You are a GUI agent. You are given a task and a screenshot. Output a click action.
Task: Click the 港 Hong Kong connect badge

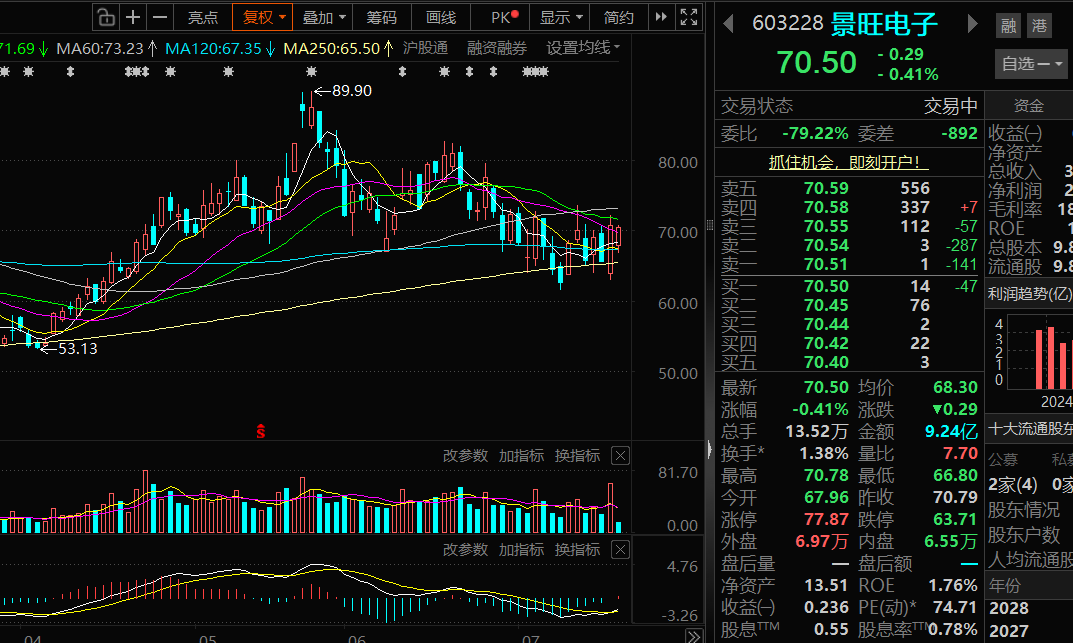click(1039, 26)
